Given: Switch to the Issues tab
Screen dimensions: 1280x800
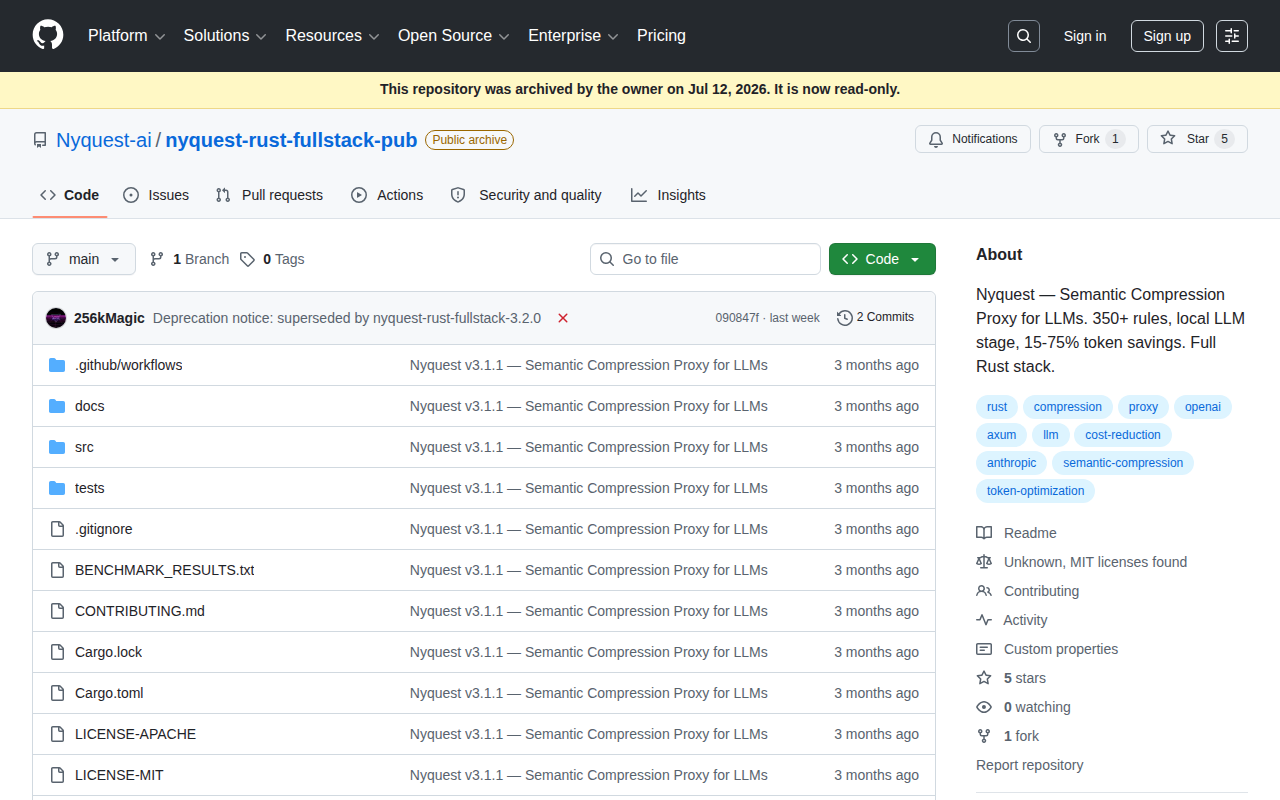Looking at the screenshot, I should (x=156, y=195).
